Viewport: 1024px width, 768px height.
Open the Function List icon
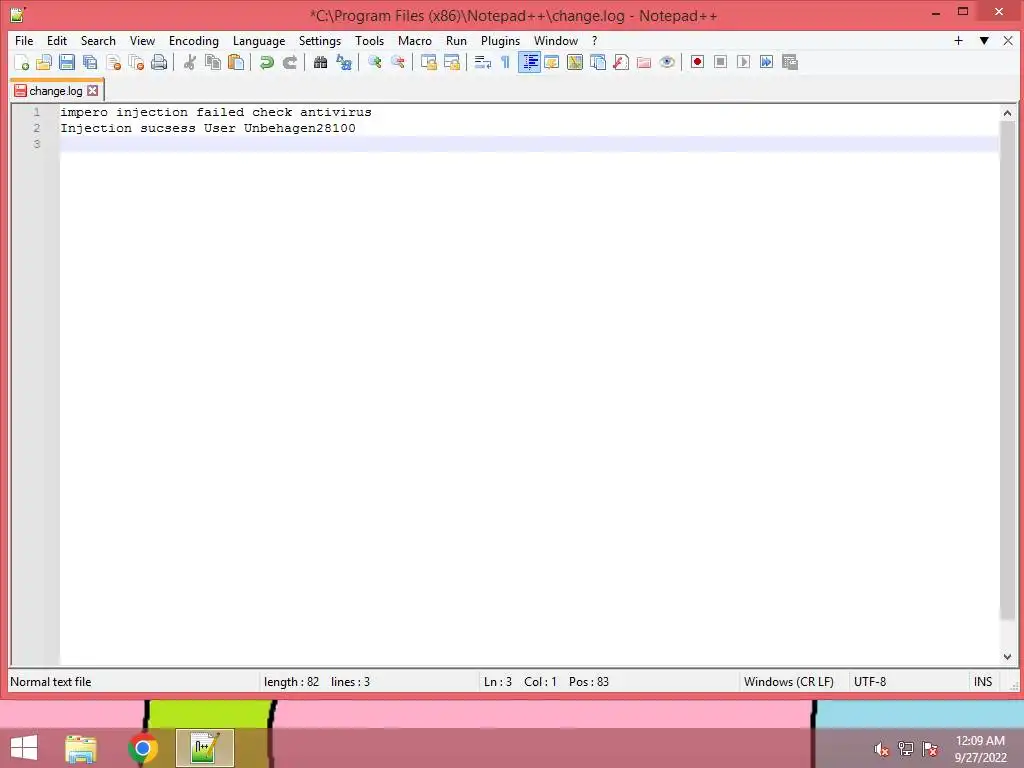click(x=621, y=62)
